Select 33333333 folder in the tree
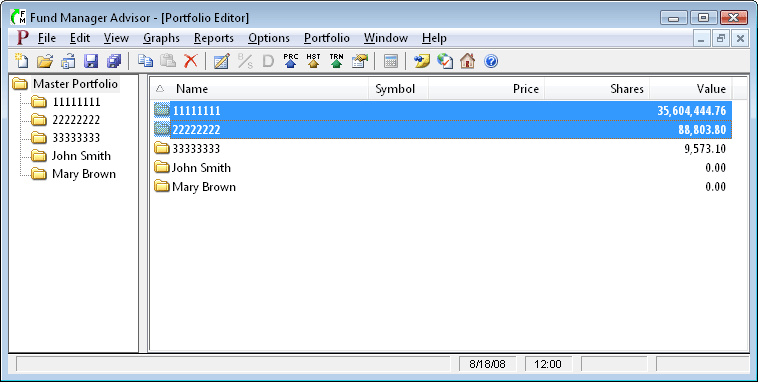This screenshot has width=758, height=382. 76,138
